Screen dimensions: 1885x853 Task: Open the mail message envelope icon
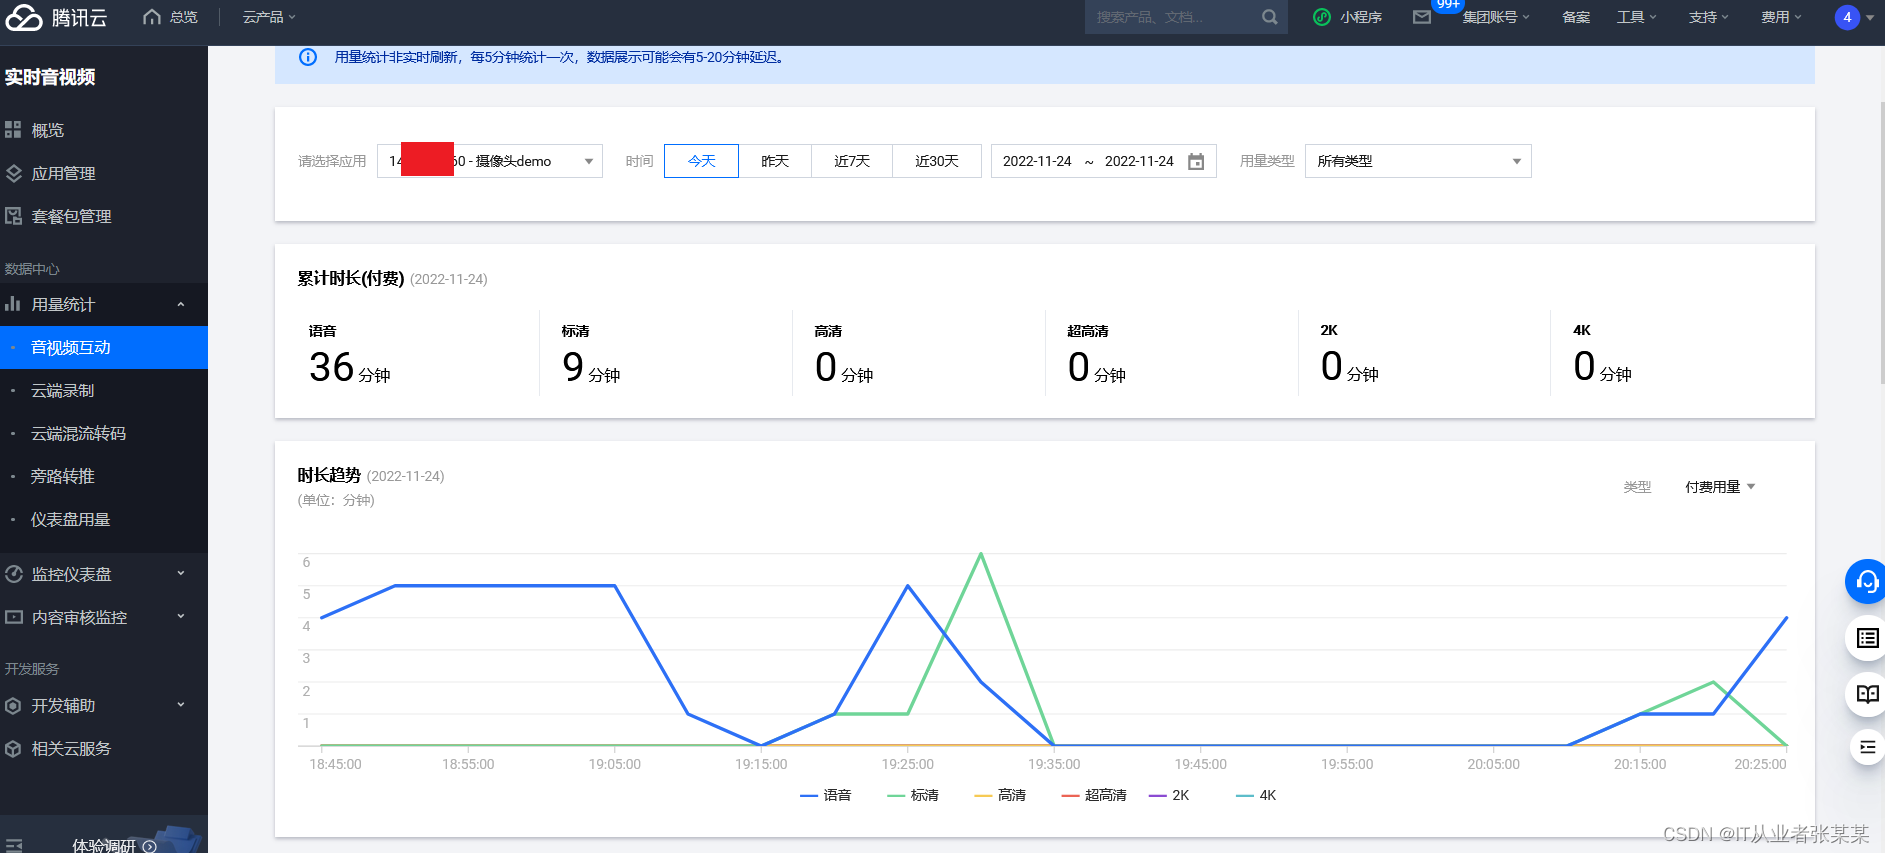[x=1421, y=17]
